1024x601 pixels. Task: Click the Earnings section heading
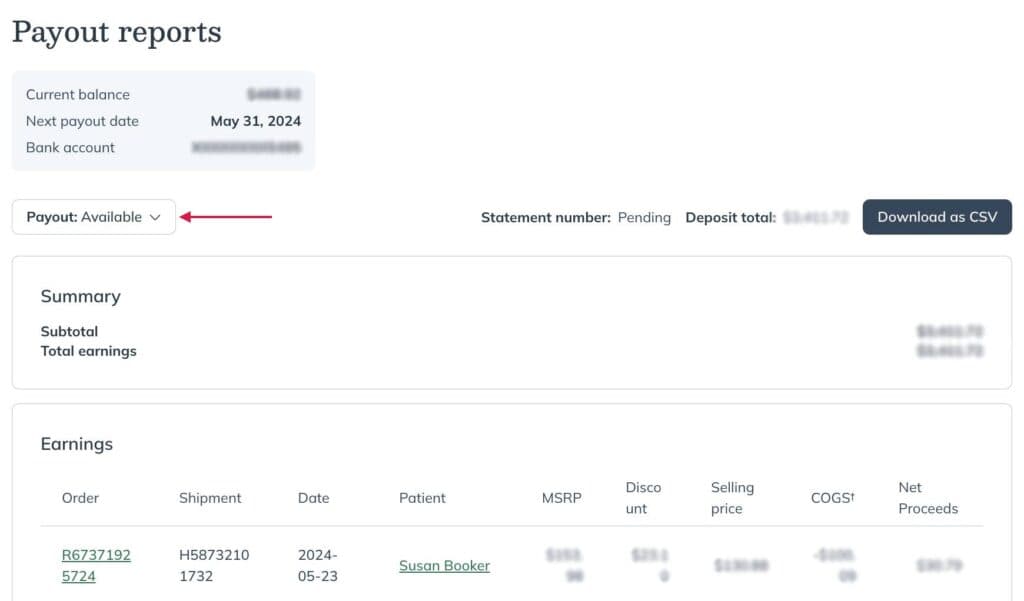point(76,444)
